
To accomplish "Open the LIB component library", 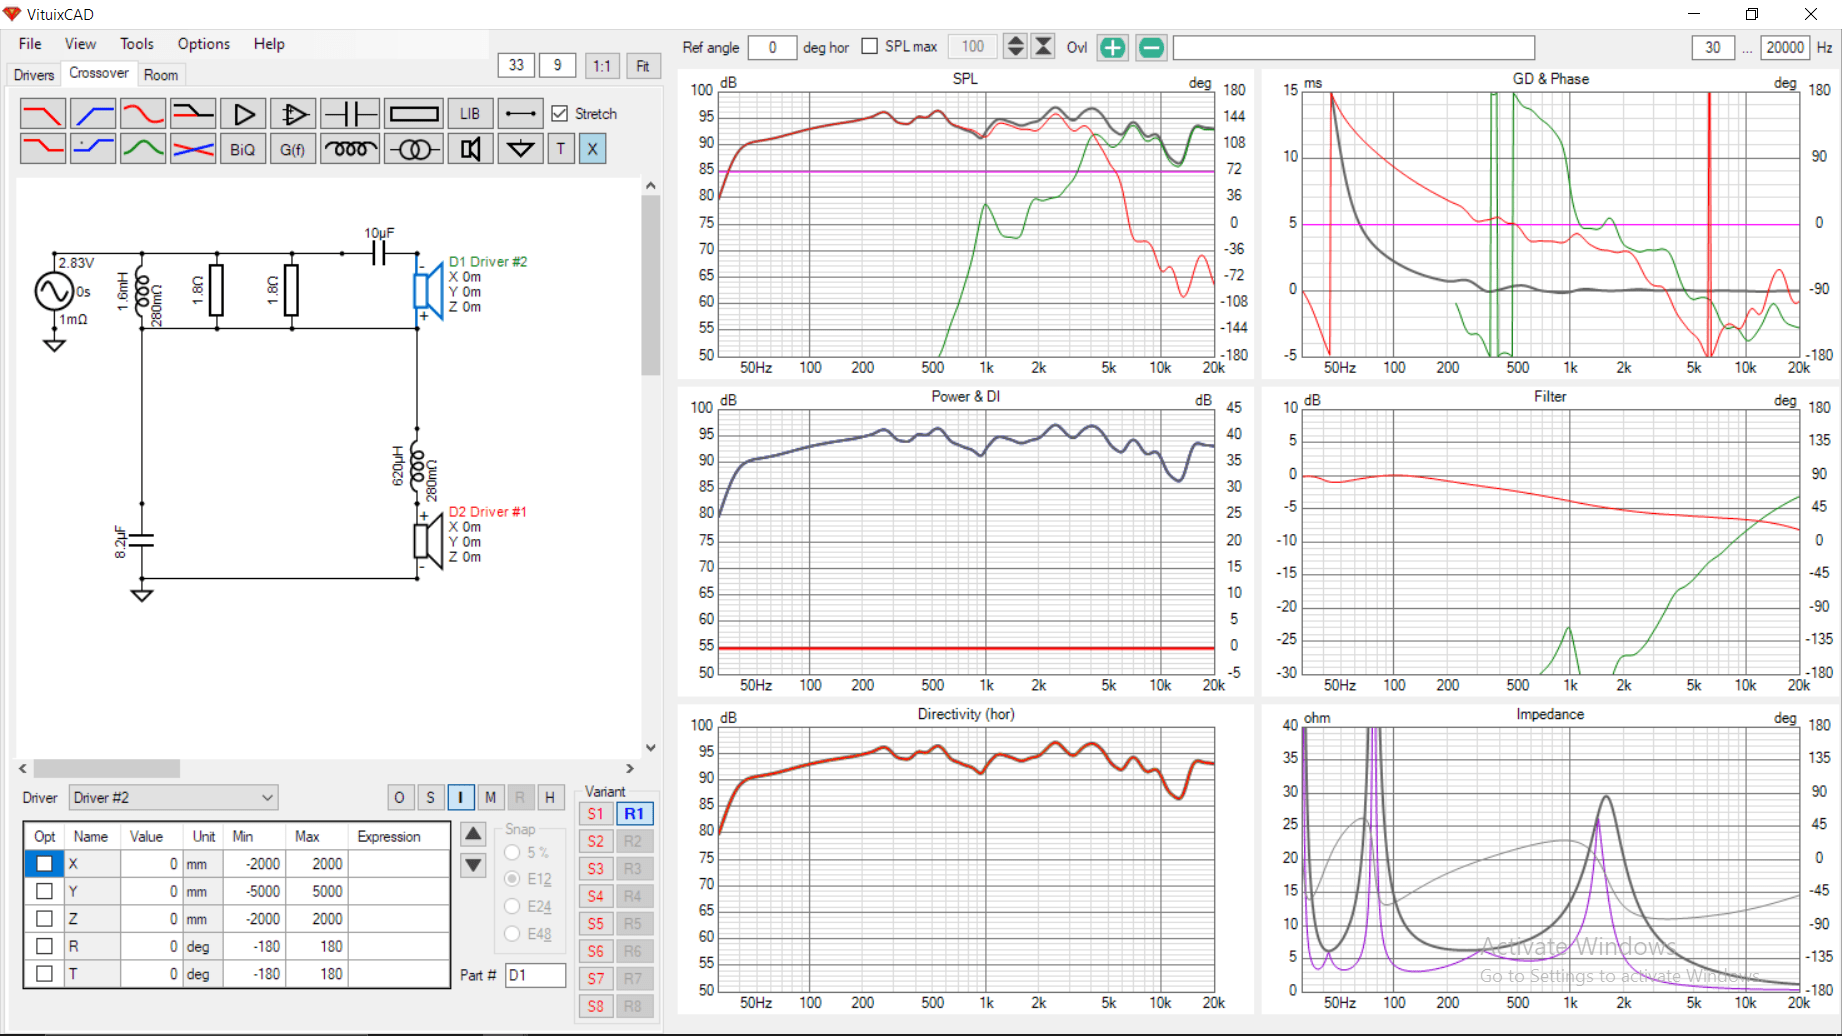I will pos(470,114).
